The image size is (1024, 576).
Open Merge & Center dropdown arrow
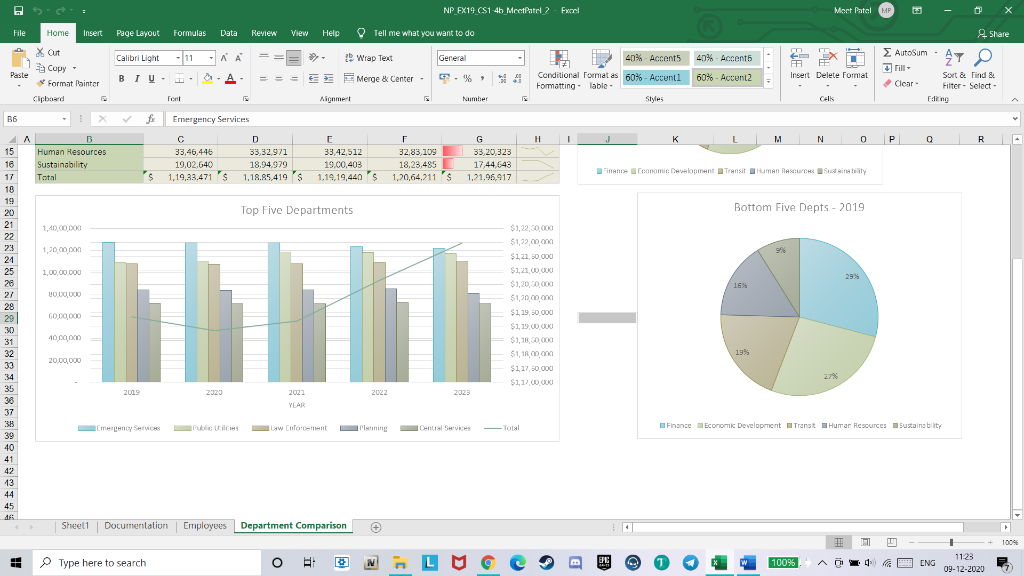coord(422,79)
